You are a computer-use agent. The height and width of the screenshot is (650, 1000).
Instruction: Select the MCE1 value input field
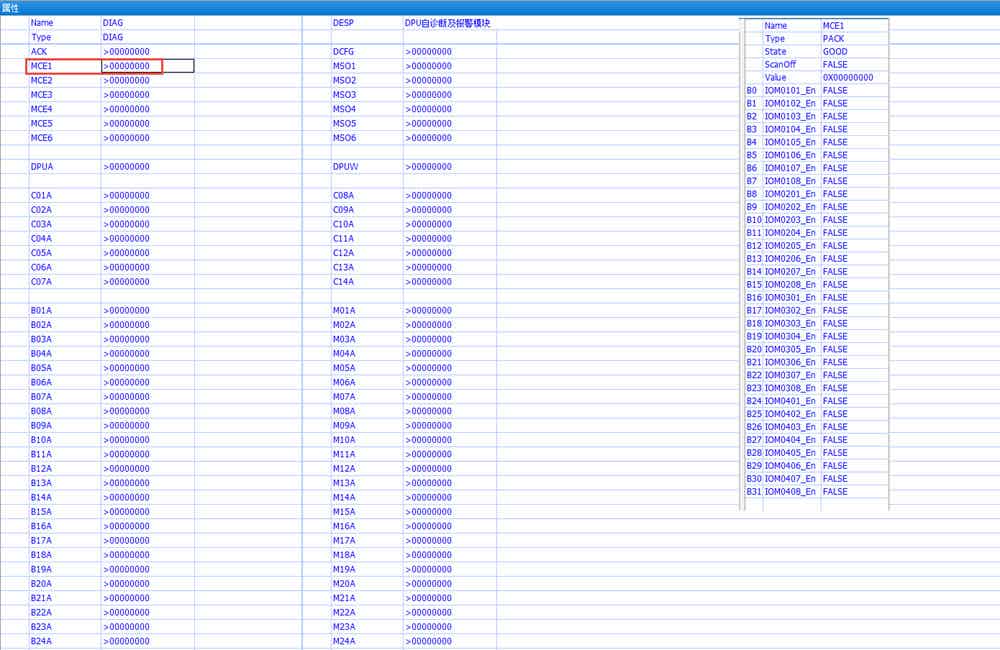147,66
